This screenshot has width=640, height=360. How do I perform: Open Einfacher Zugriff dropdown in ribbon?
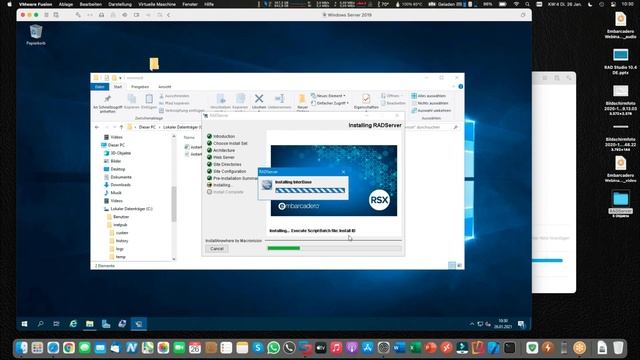click(330, 103)
